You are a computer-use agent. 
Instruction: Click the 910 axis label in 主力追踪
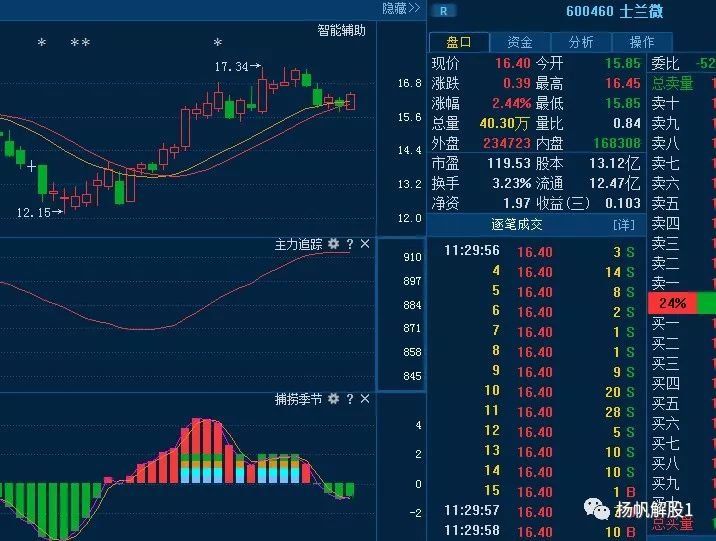[x=412, y=257]
